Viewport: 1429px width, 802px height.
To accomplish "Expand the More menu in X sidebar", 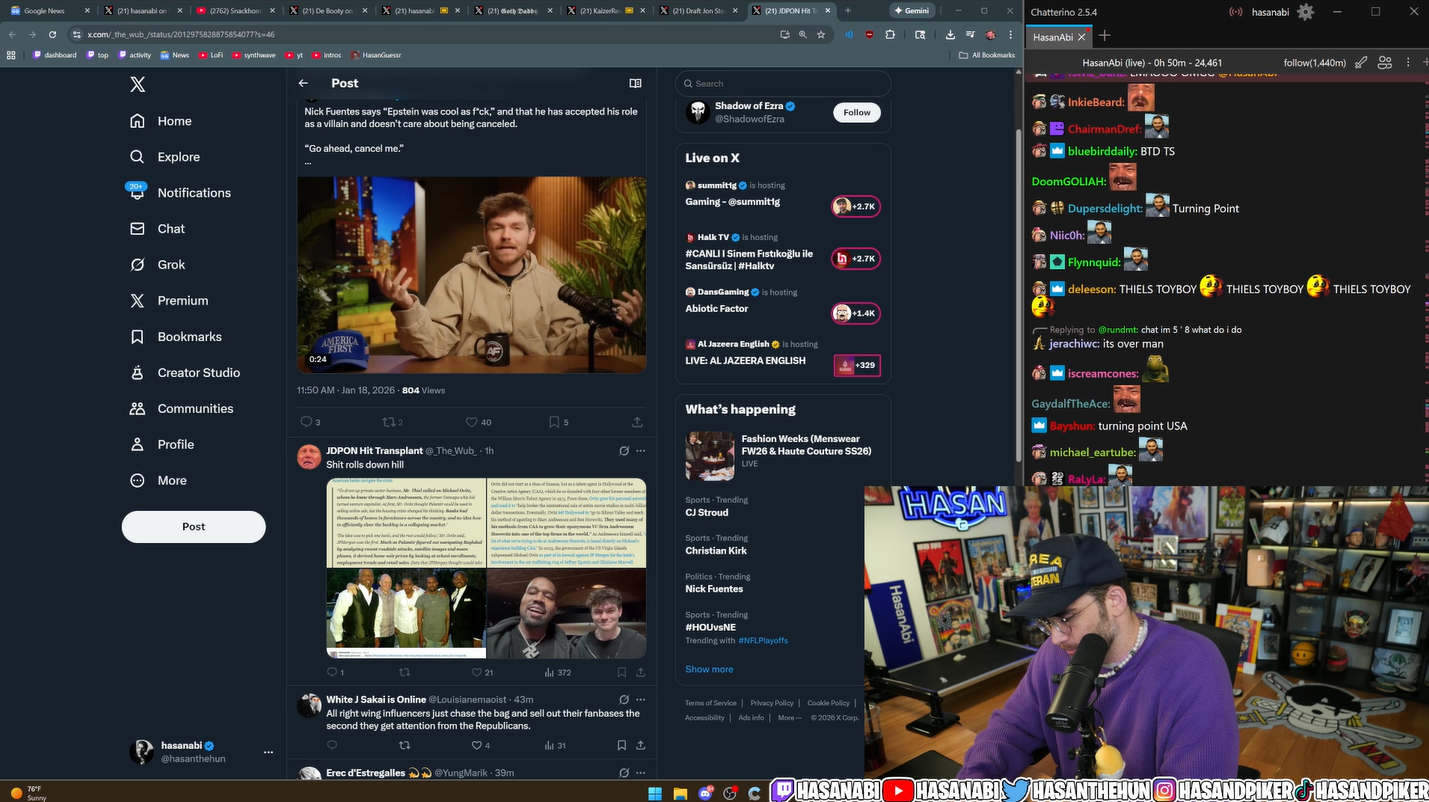I will [x=159, y=480].
